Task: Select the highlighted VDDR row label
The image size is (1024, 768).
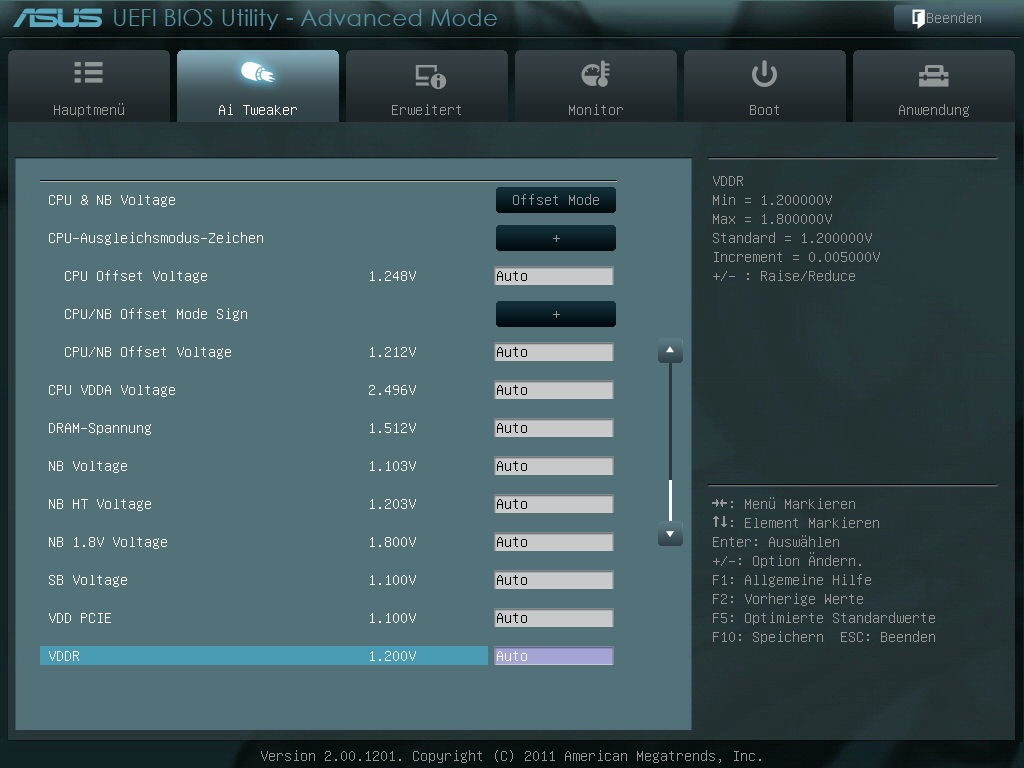Action: click(64, 656)
